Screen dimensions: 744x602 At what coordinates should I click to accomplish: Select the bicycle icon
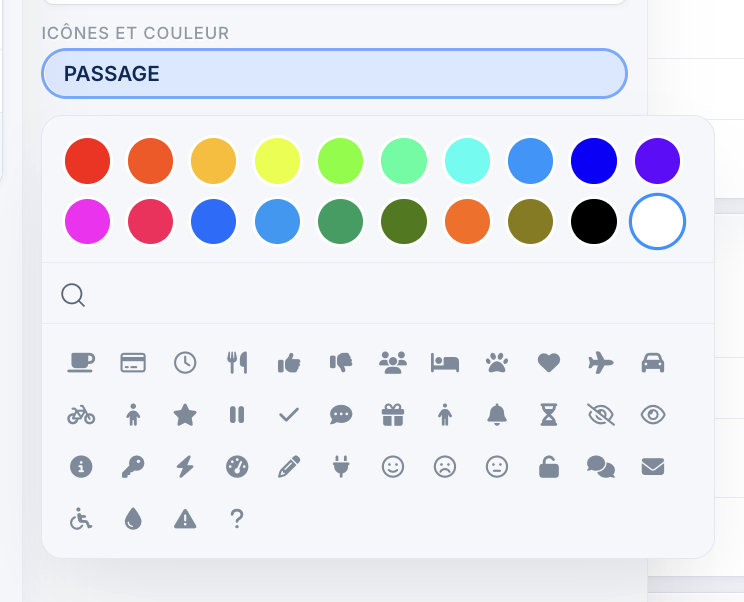(x=81, y=415)
